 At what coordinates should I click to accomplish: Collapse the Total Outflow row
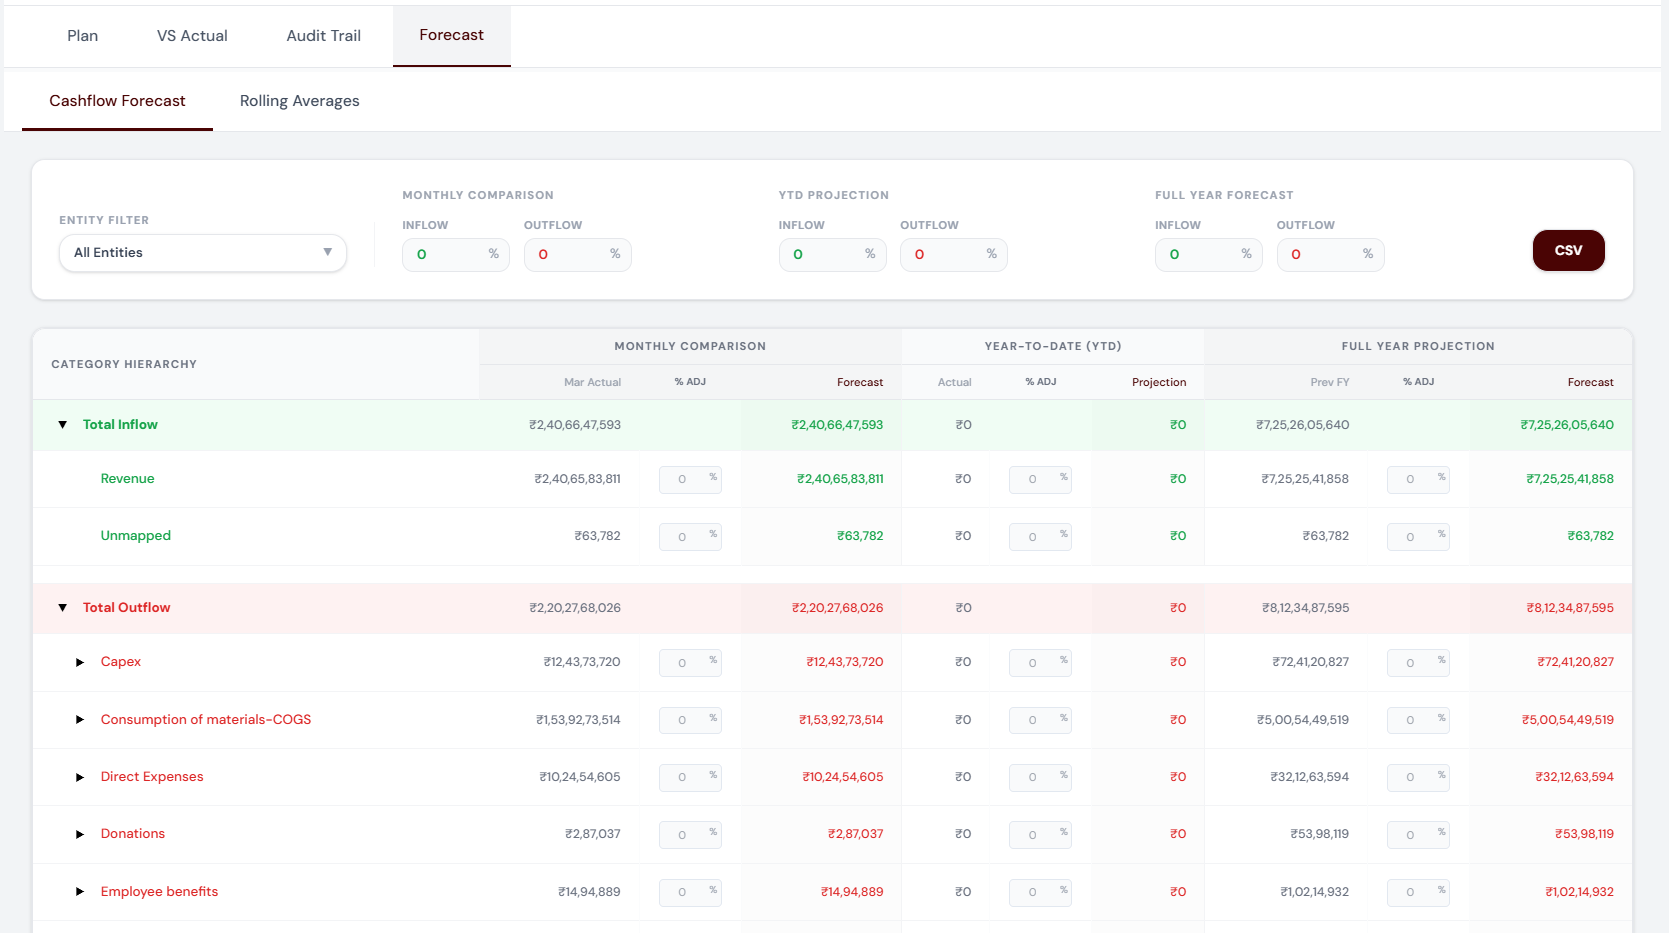pyautogui.click(x=63, y=608)
